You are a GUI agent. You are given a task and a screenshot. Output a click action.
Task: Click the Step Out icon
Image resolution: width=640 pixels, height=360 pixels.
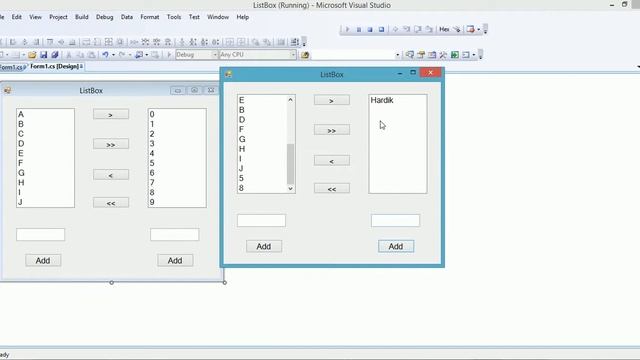(x=429, y=29)
